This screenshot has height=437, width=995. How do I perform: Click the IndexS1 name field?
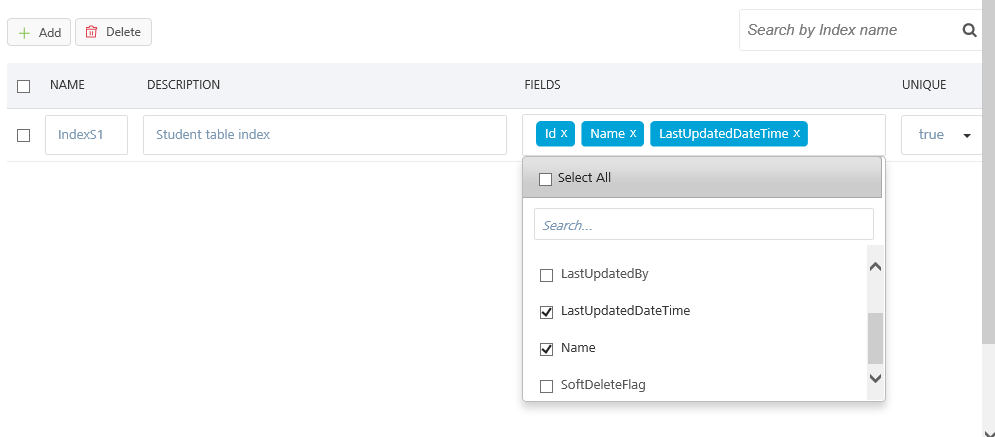pos(86,135)
